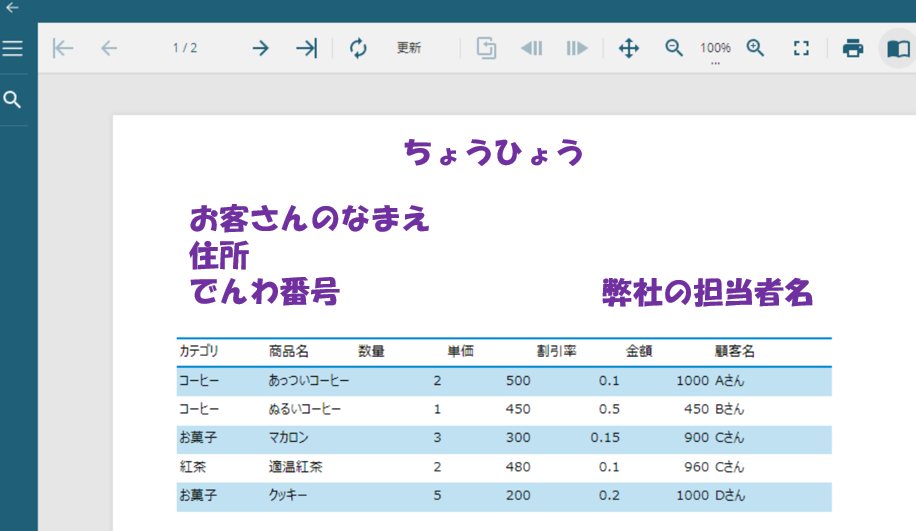
Task: Click the 更新 button
Action: [409, 48]
